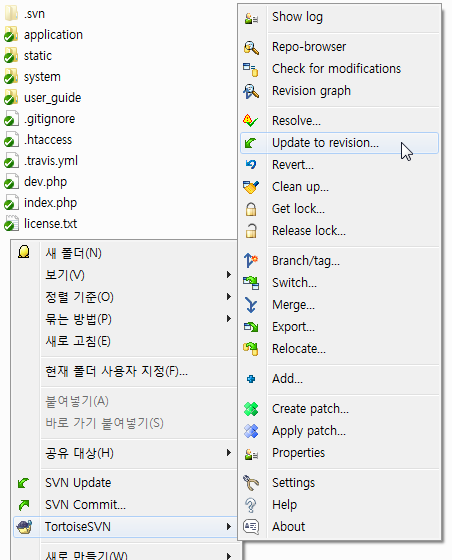
Task: Select the user_guide folder
Action: click(x=42, y=98)
